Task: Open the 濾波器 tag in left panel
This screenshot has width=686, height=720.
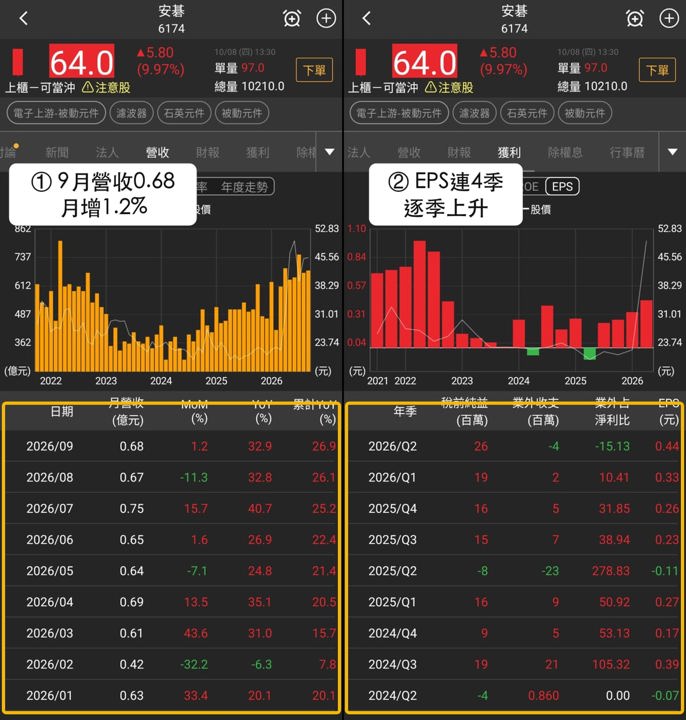Action: [x=131, y=113]
